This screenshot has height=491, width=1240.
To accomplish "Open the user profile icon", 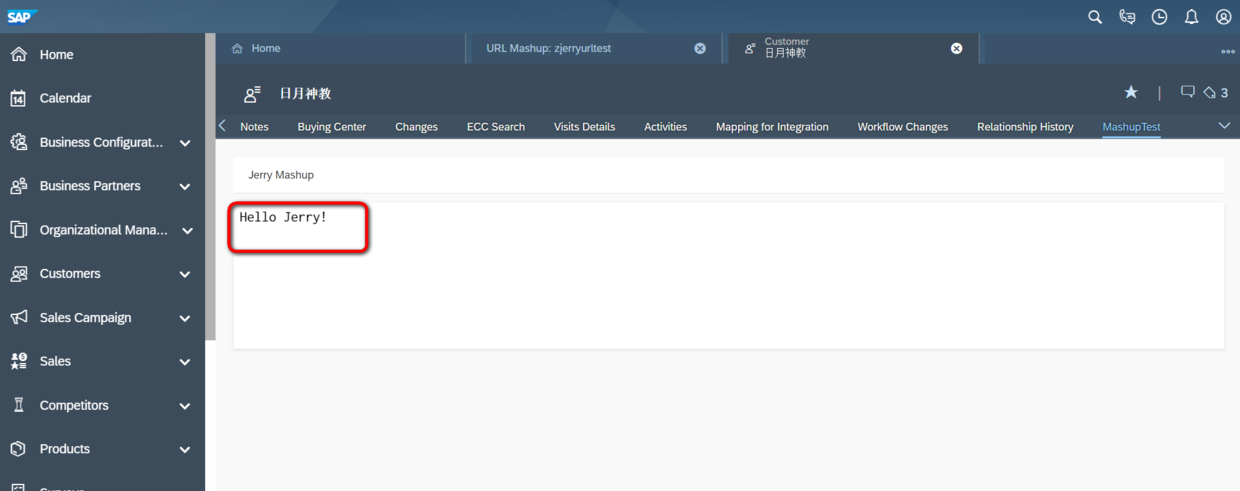I will (1223, 17).
